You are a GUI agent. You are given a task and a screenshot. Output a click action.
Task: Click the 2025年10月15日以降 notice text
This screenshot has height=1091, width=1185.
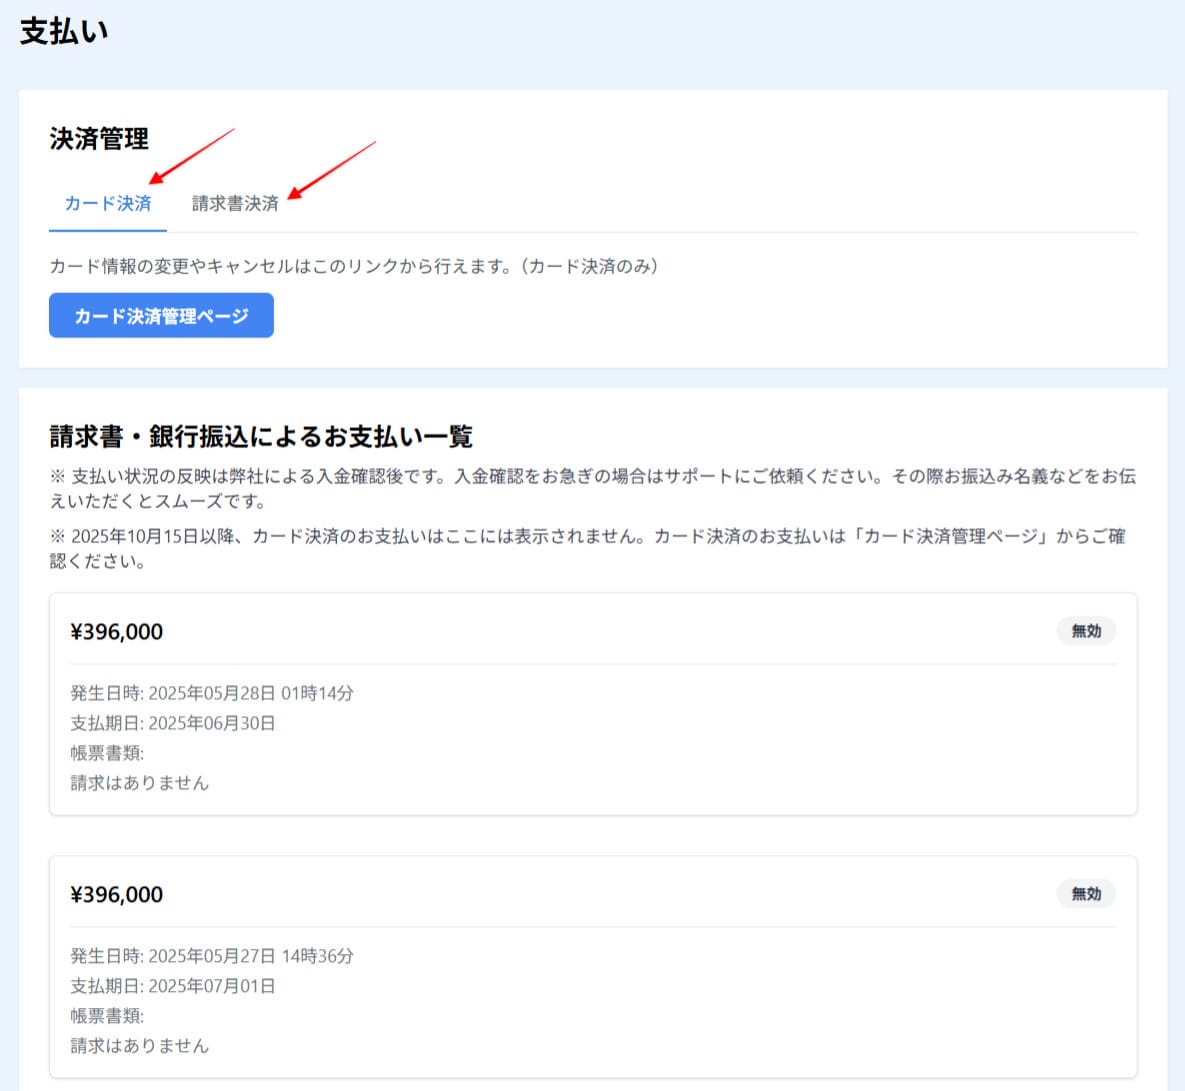(x=588, y=549)
